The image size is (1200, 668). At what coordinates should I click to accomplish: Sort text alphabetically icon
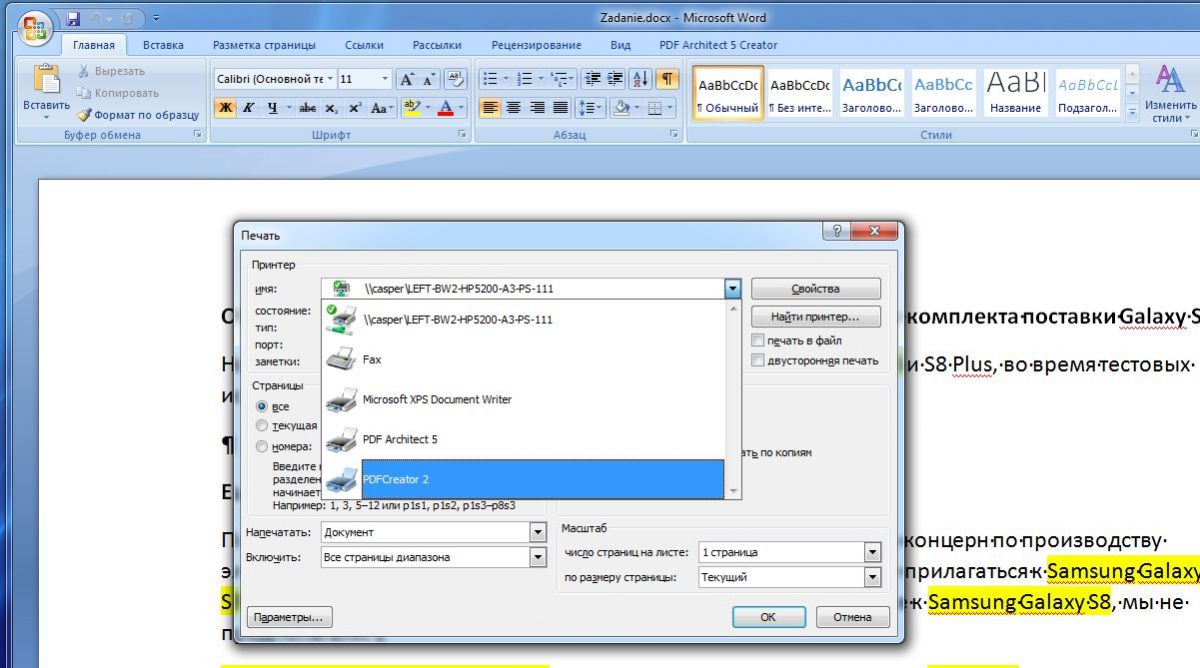tap(641, 79)
